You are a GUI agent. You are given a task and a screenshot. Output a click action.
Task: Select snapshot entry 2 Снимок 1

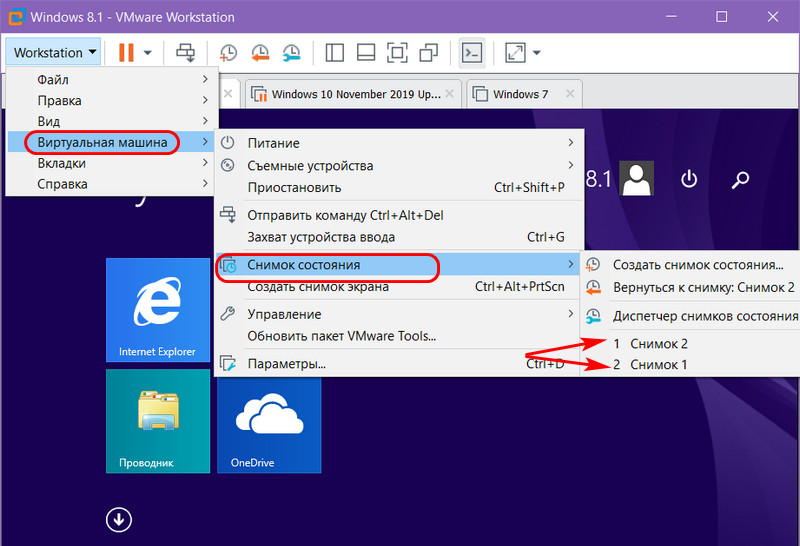(x=691, y=364)
